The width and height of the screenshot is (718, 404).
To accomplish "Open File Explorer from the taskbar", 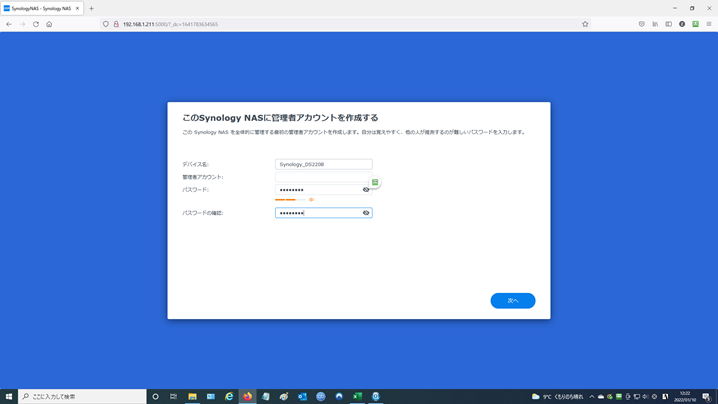I will click(x=192, y=396).
